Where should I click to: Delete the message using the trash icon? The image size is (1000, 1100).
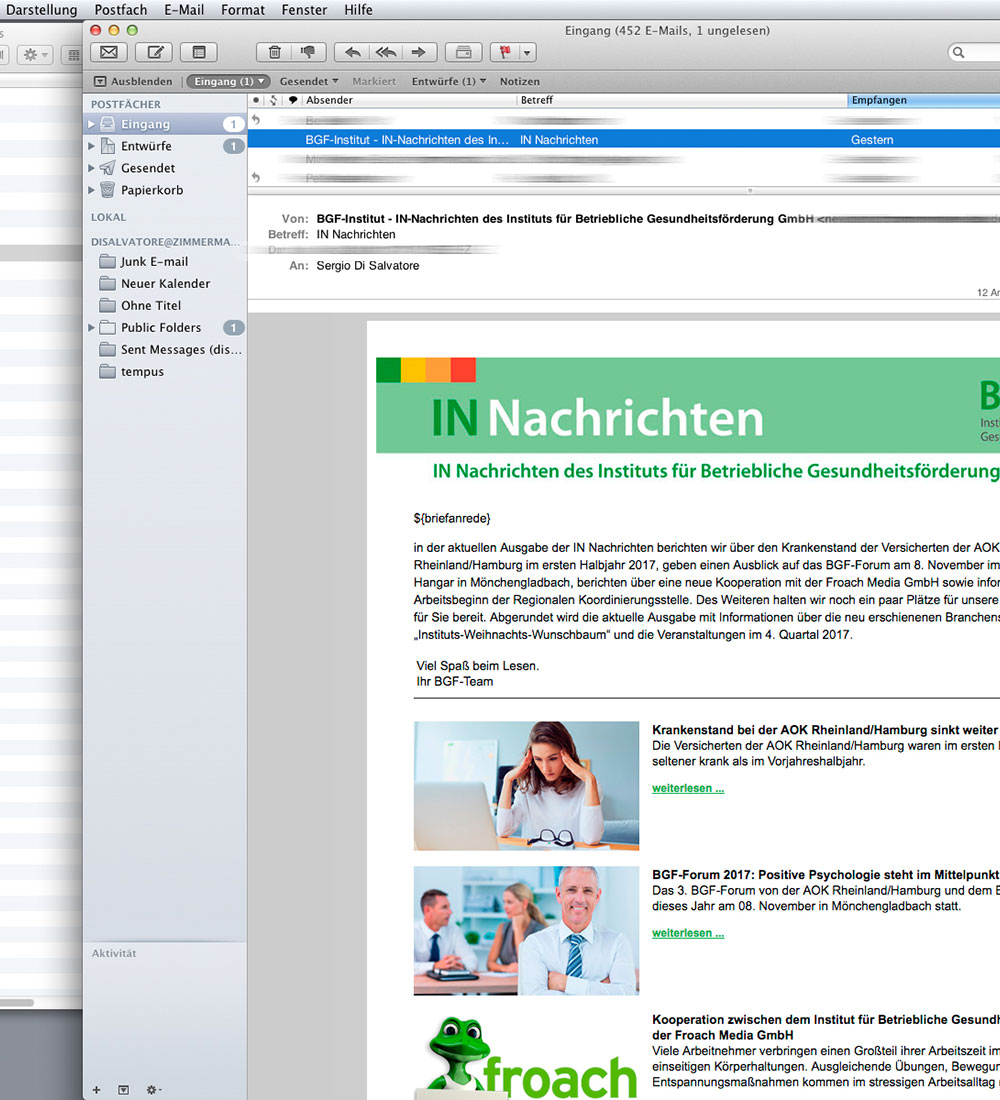(x=274, y=52)
